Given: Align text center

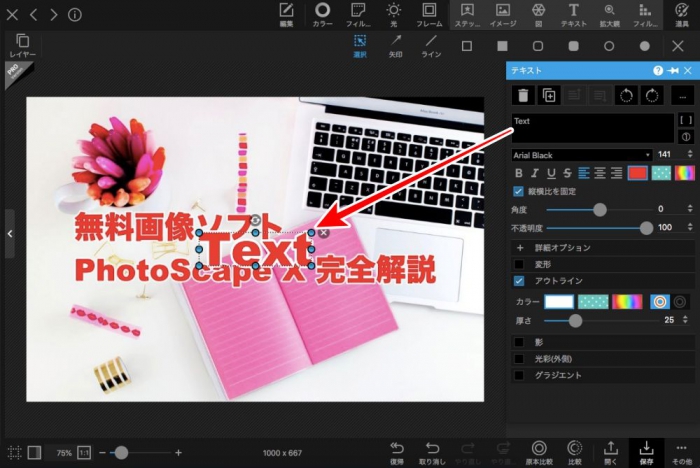Looking at the screenshot, I should [x=600, y=173].
